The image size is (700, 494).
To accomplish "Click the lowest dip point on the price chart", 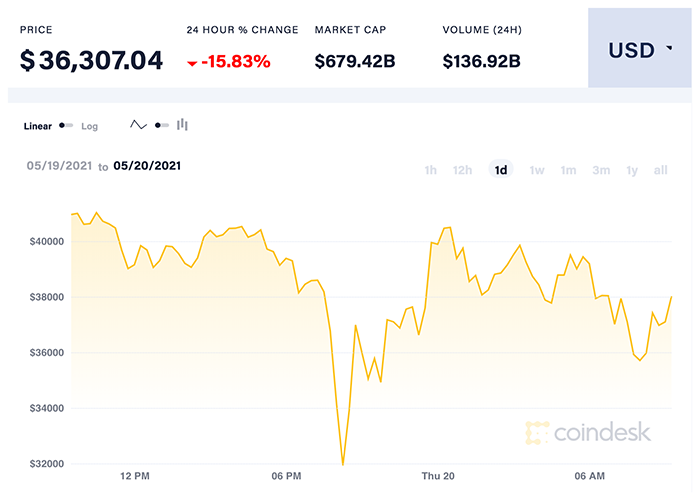I will [343, 464].
